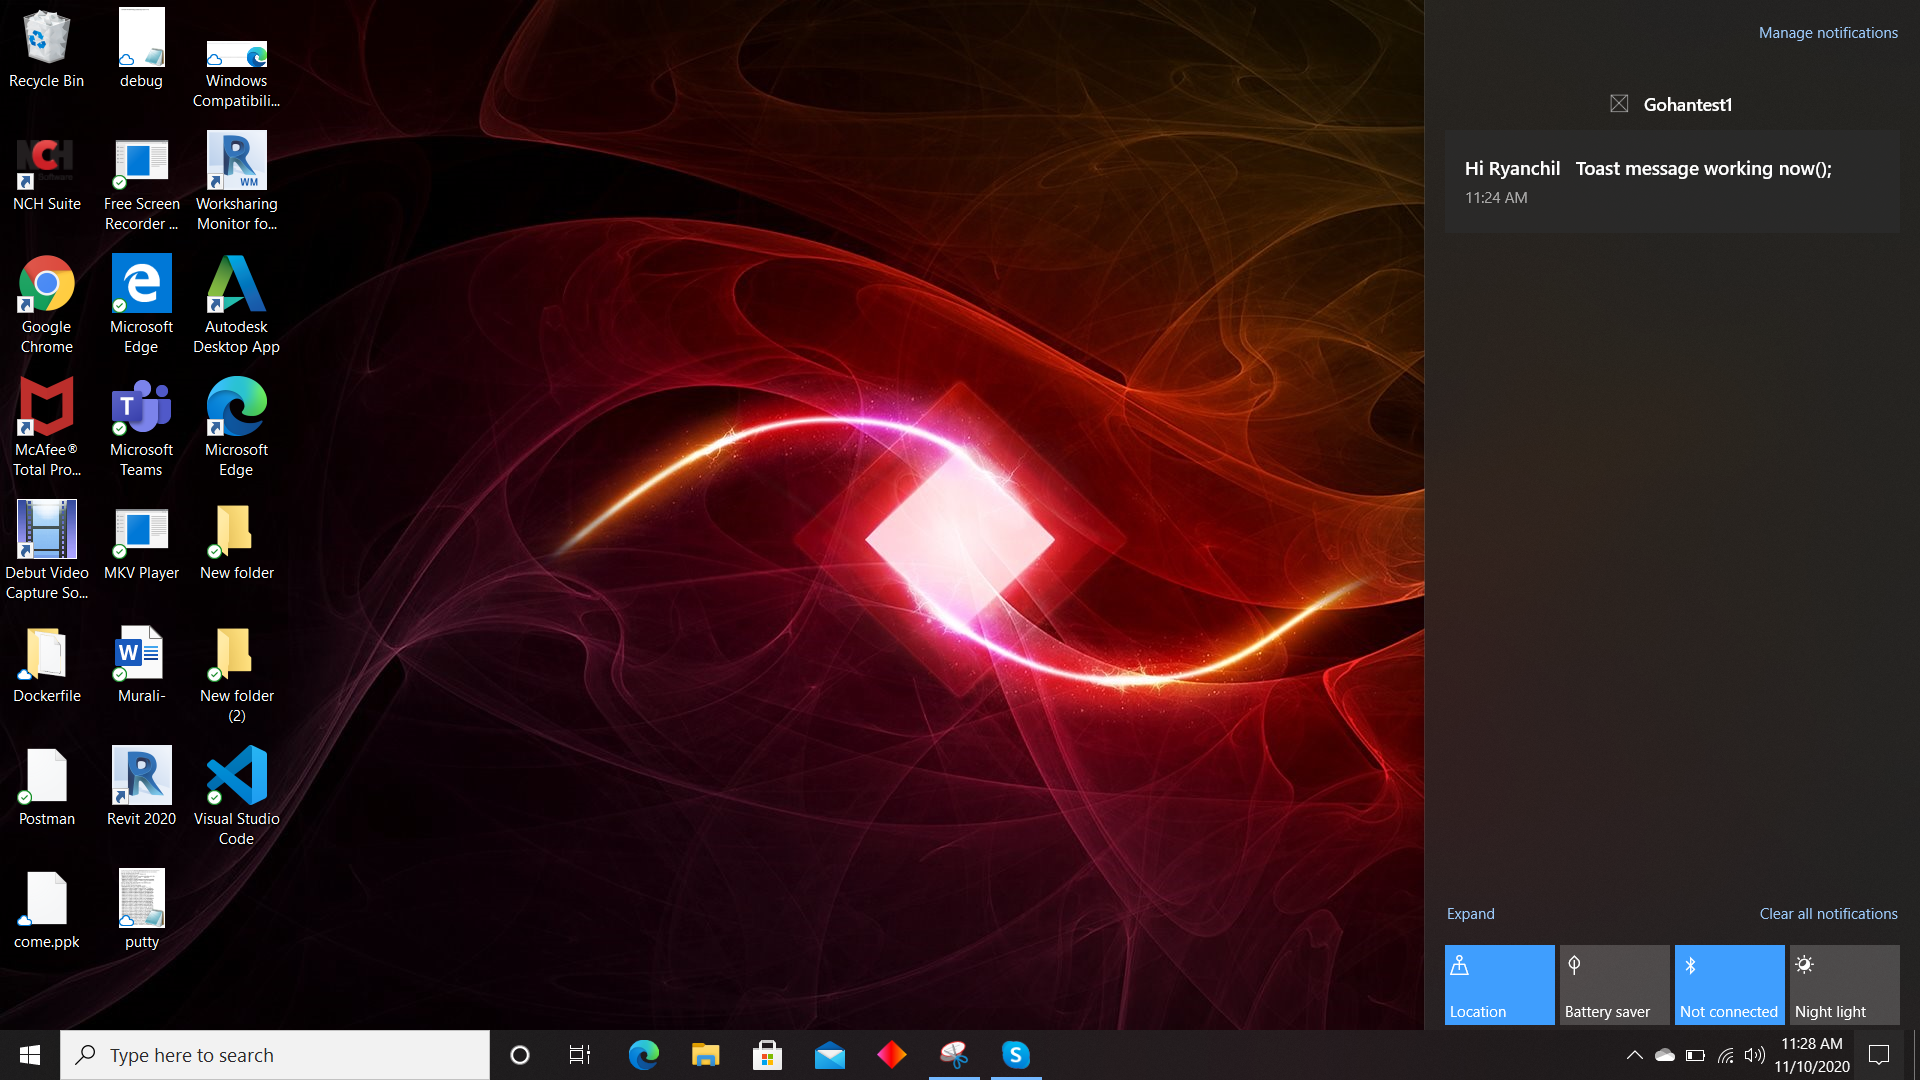Open Microsoft Store taskbar icon
Screen dimensions: 1920x1080
point(767,1055)
